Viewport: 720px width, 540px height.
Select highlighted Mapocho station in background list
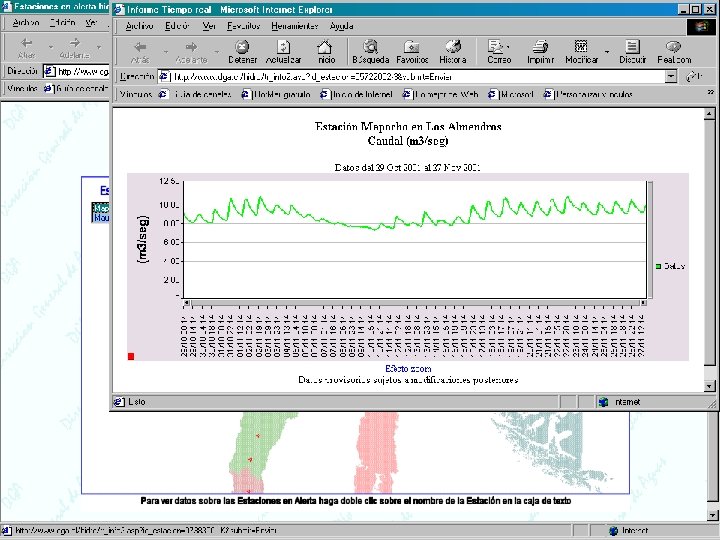tap(101, 208)
